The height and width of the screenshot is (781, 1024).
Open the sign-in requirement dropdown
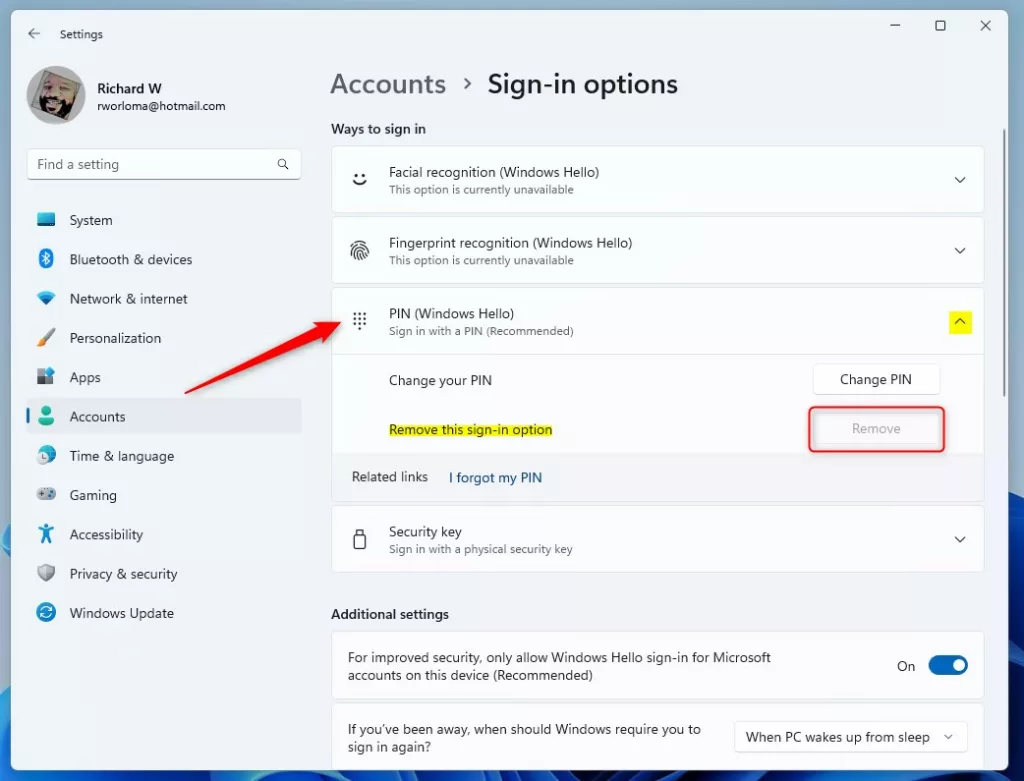pyautogui.click(x=849, y=737)
